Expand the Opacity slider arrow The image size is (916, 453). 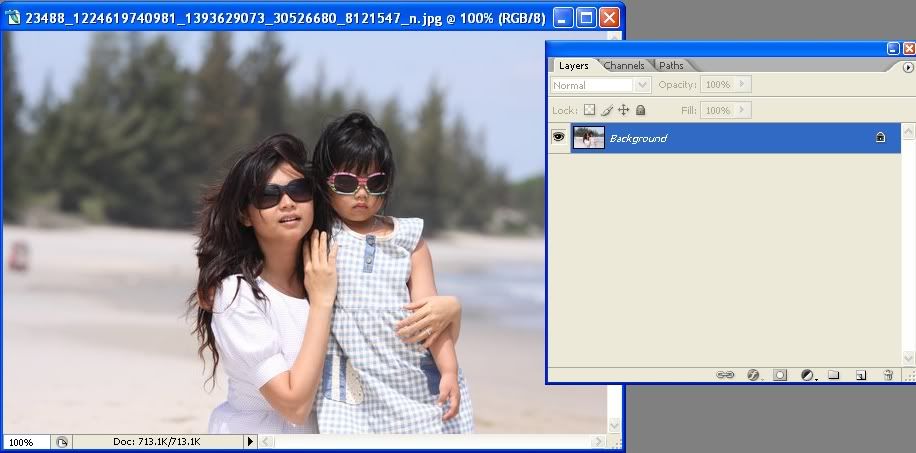pyautogui.click(x=743, y=85)
